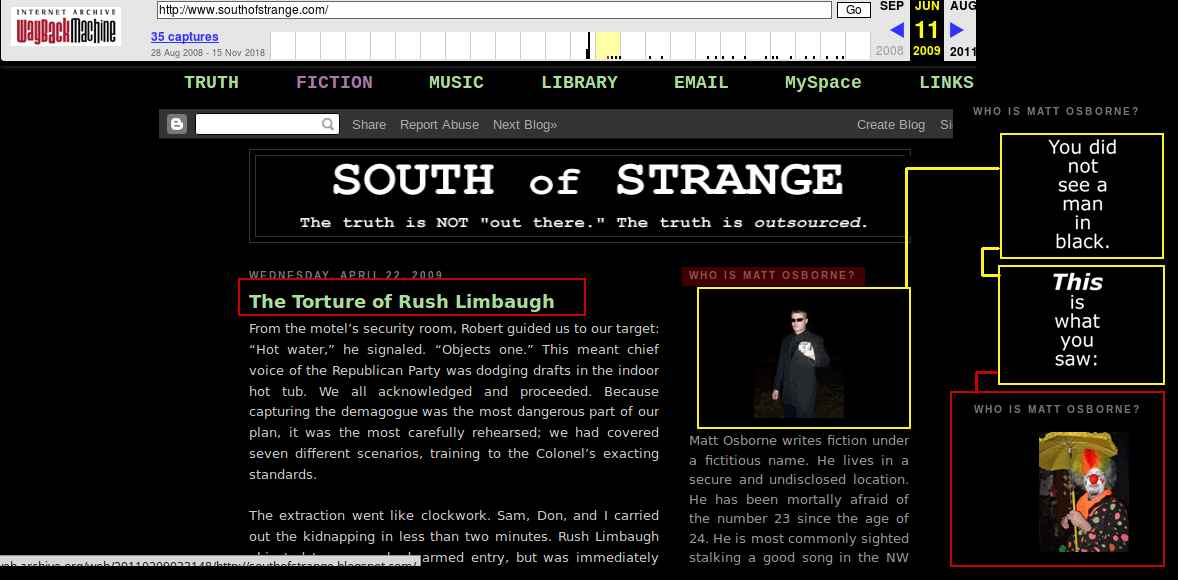Open the post "The Torture of Rush Limbaugh"
Image resolution: width=1178 pixels, height=580 pixels.
(x=402, y=301)
